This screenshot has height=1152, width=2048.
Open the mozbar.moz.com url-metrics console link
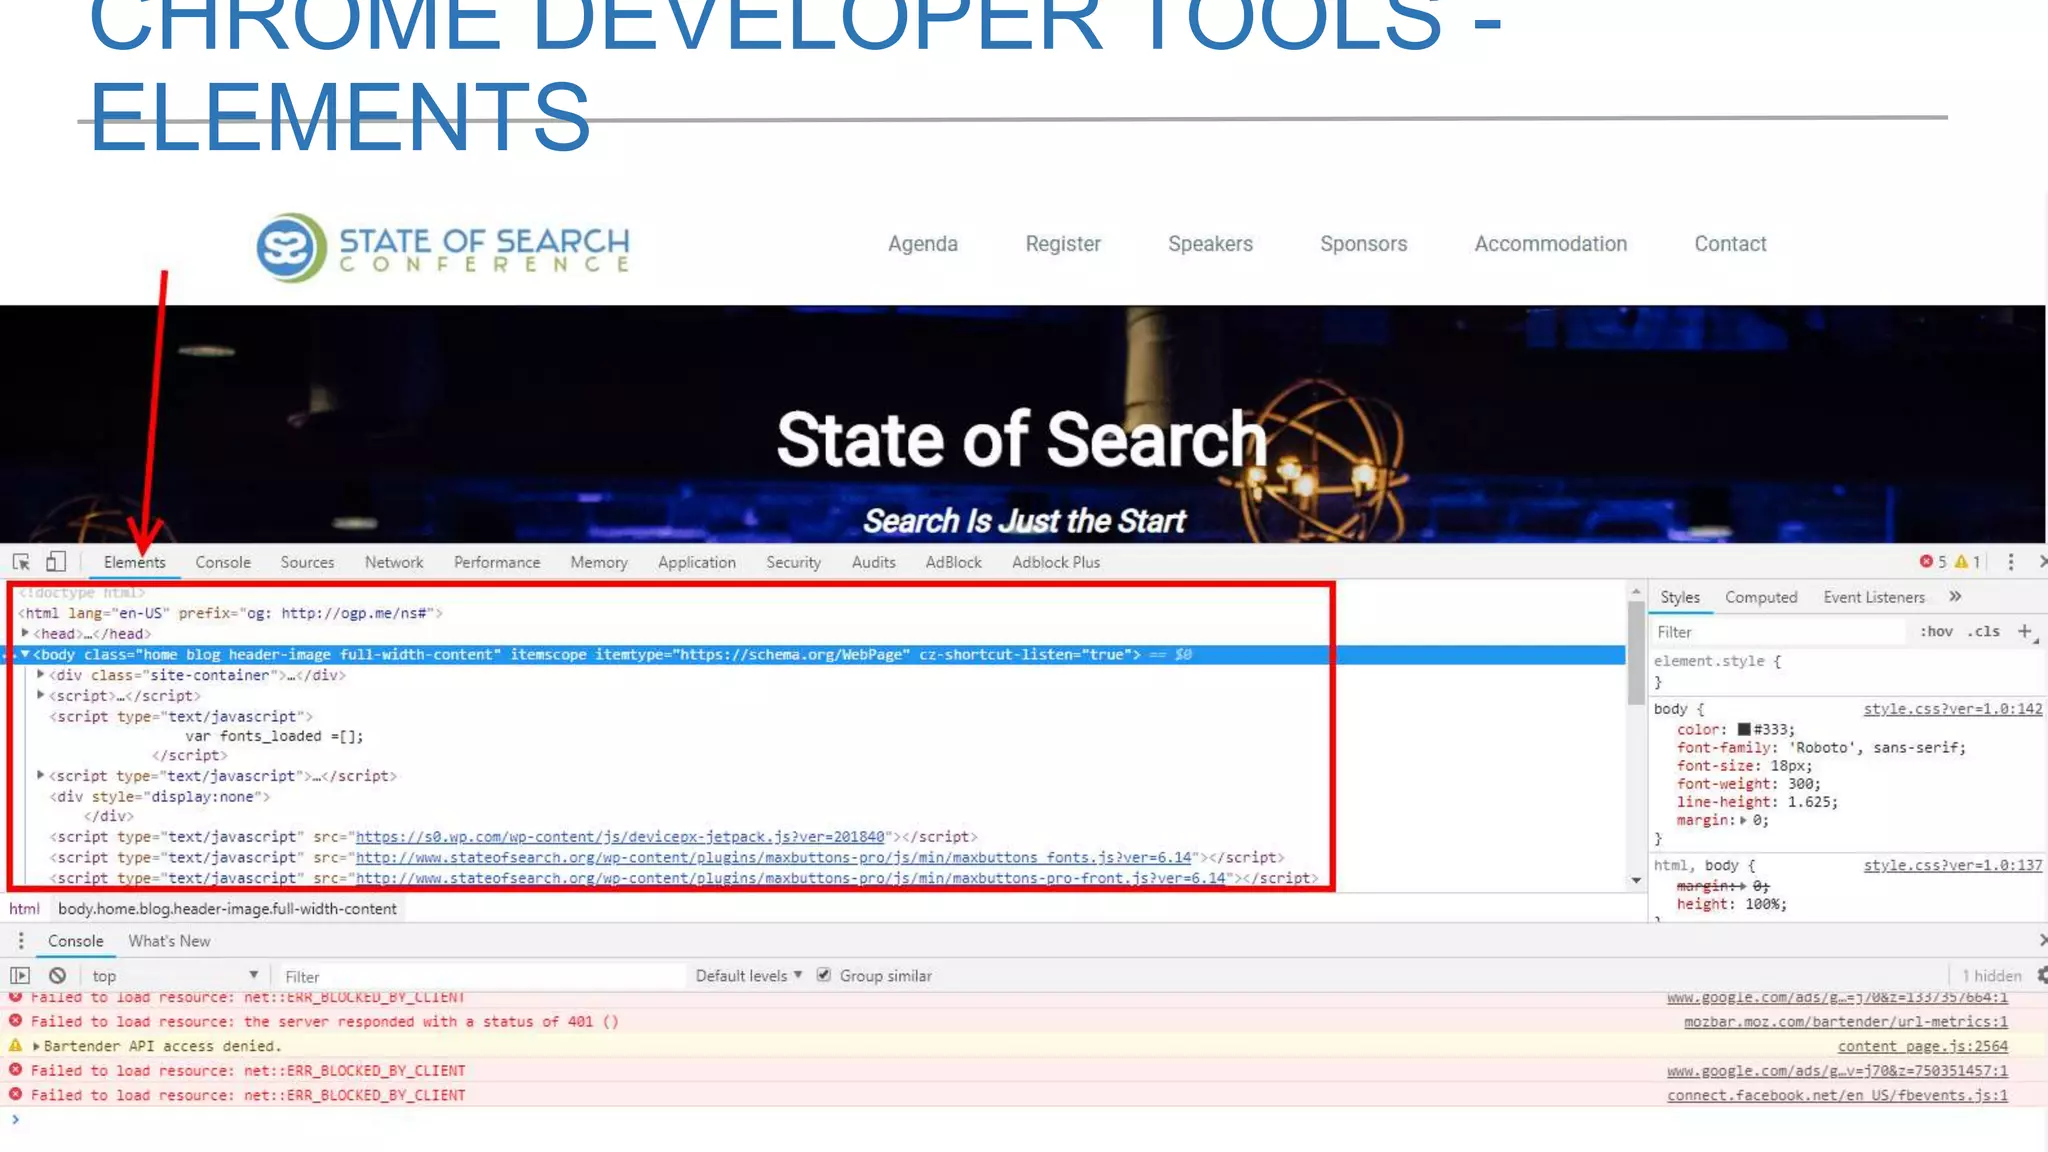click(x=1845, y=1021)
